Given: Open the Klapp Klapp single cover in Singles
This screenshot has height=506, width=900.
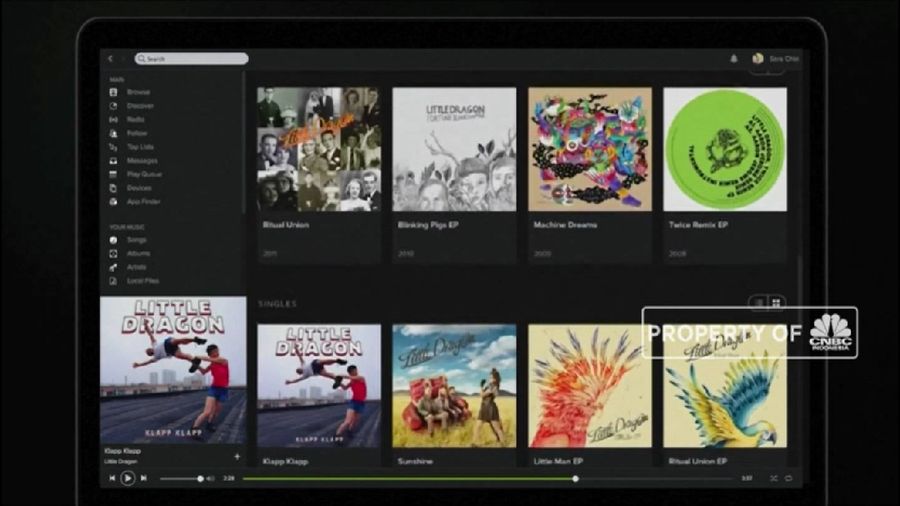Looking at the screenshot, I should [x=319, y=386].
